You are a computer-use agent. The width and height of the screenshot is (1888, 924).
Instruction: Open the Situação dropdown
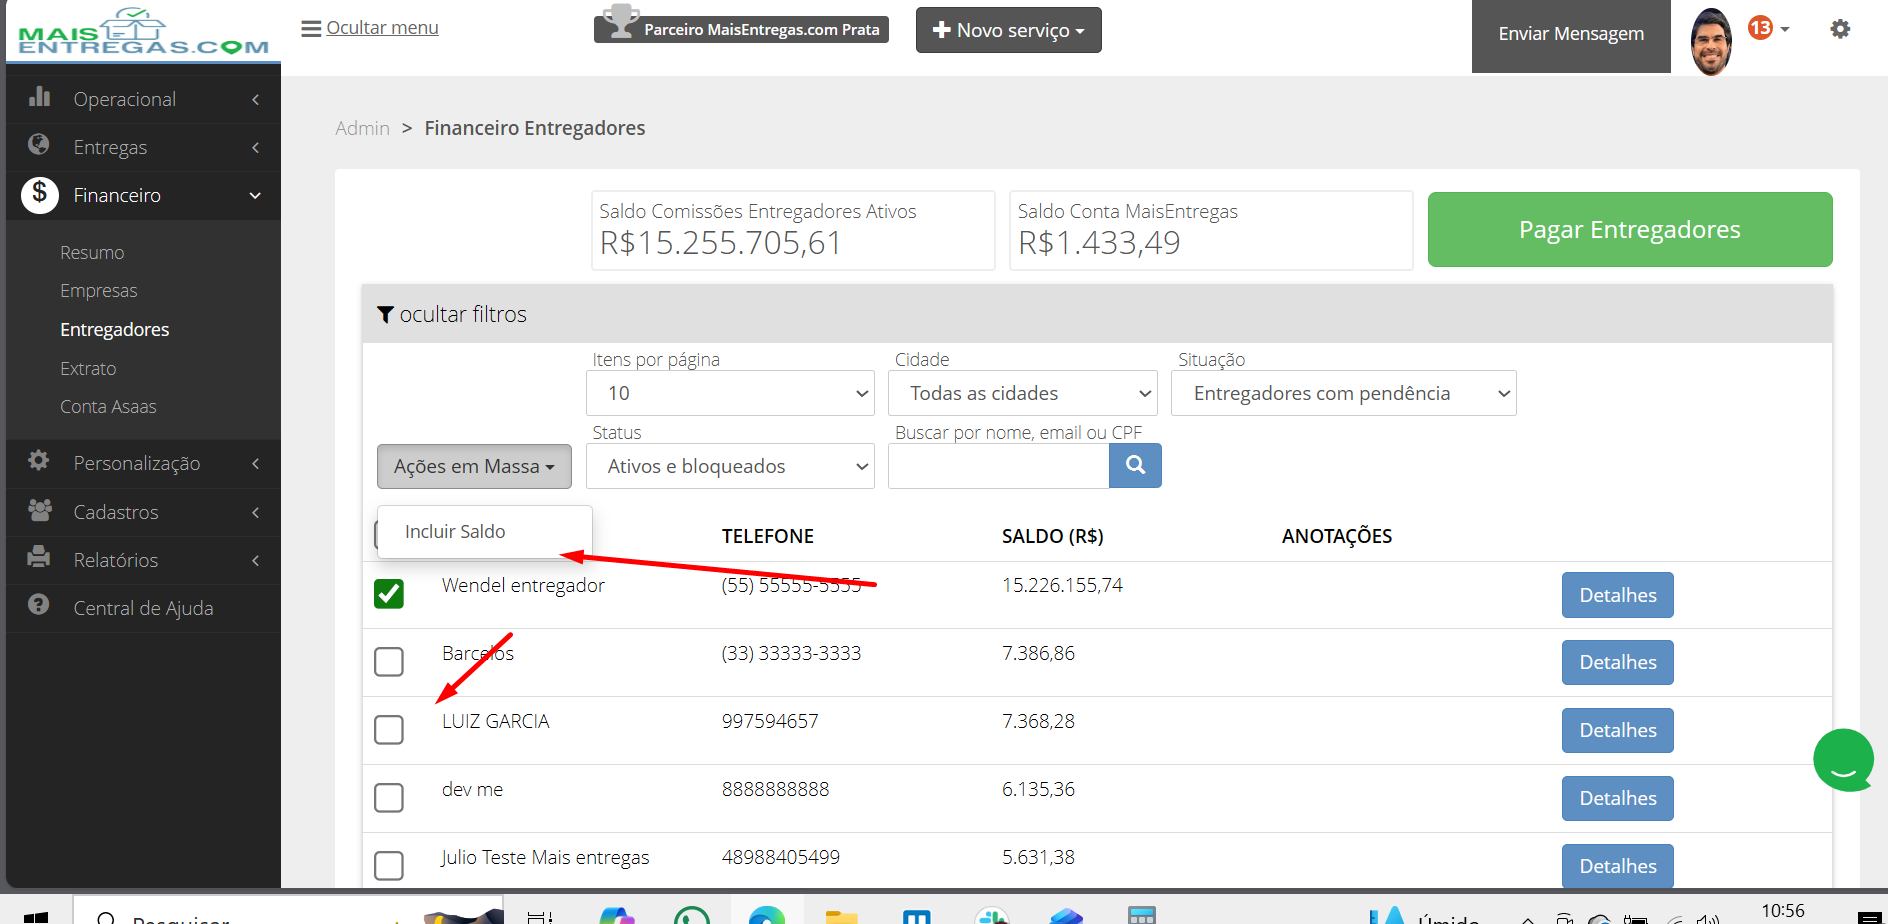(1343, 393)
